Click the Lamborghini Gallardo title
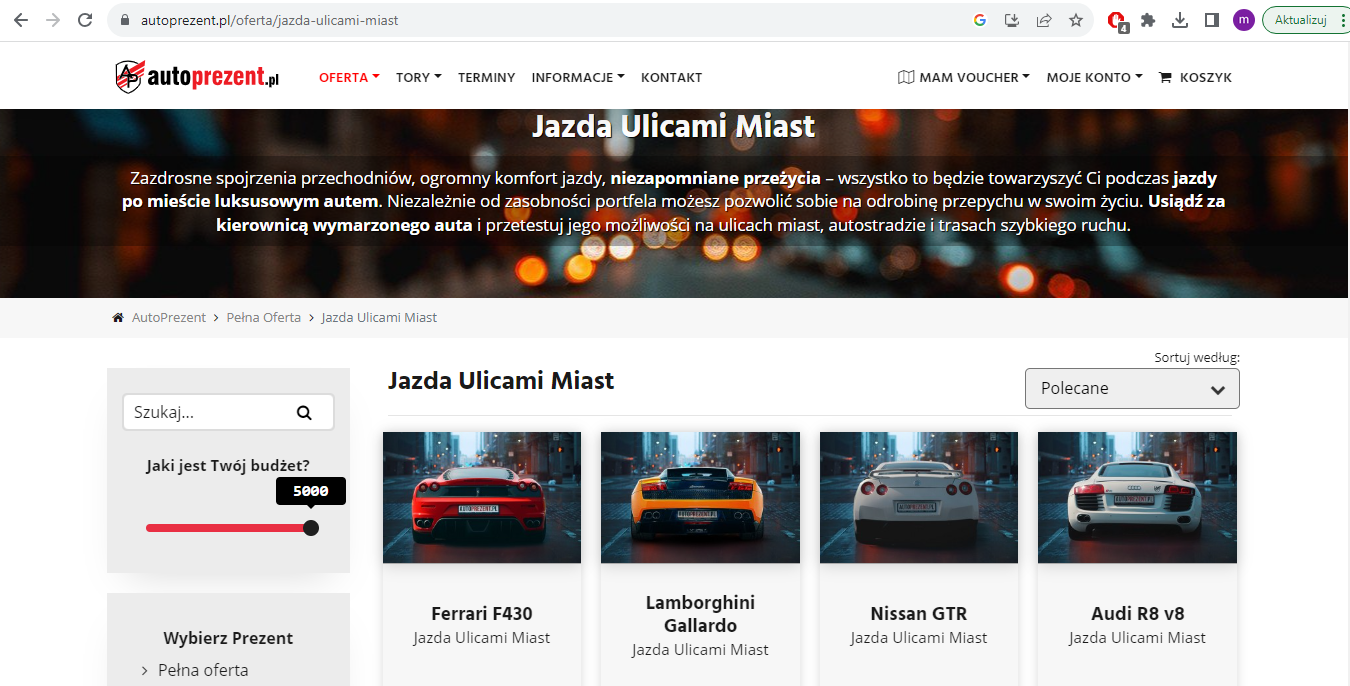Viewport: 1350px width, 686px height. (700, 614)
